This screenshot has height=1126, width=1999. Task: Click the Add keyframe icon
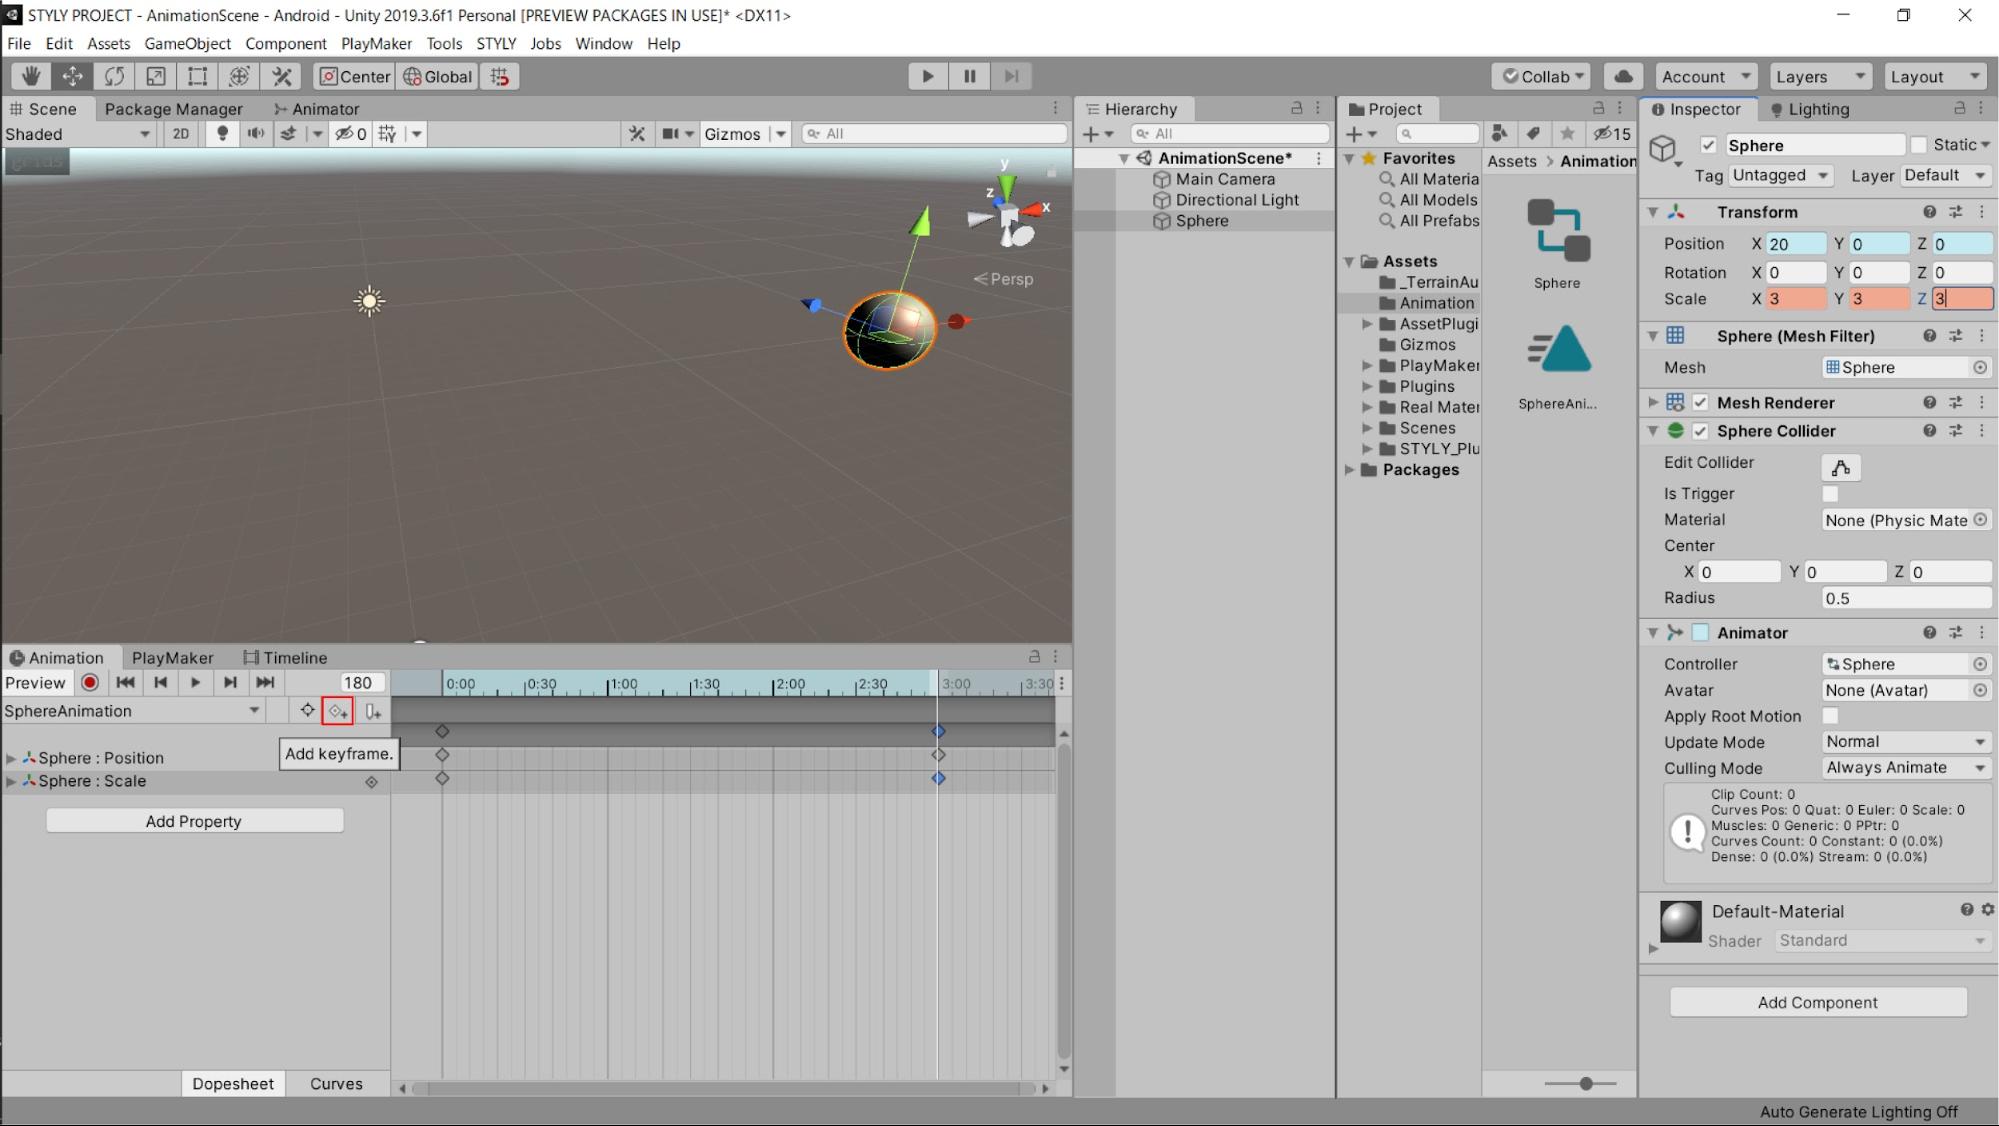pyautogui.click(x=338, y=711)
